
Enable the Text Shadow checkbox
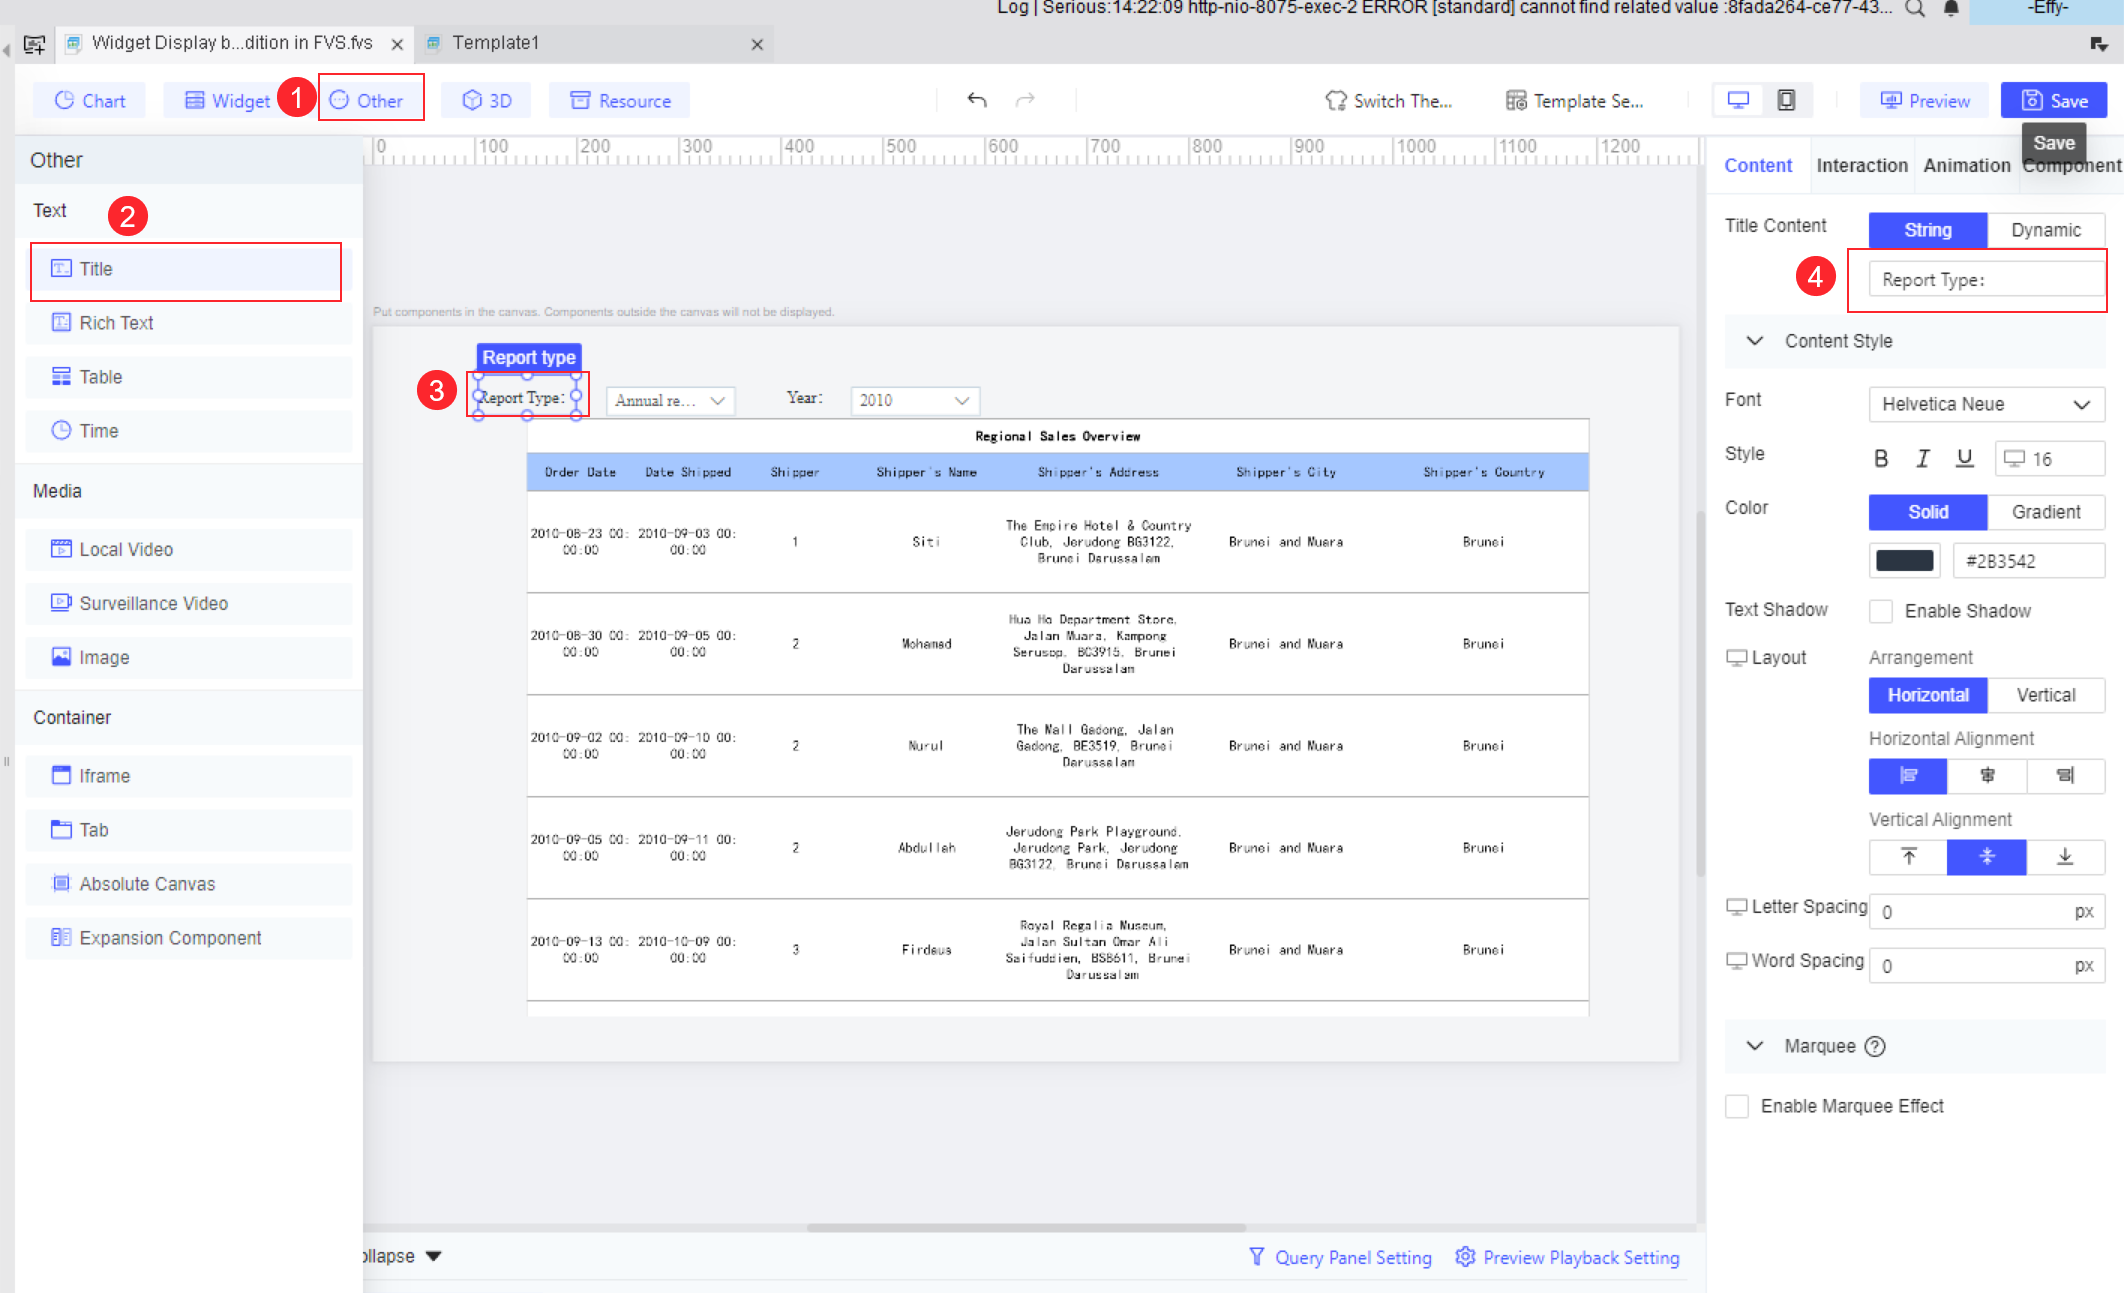pyautogui.click(x=1881, y=611)
